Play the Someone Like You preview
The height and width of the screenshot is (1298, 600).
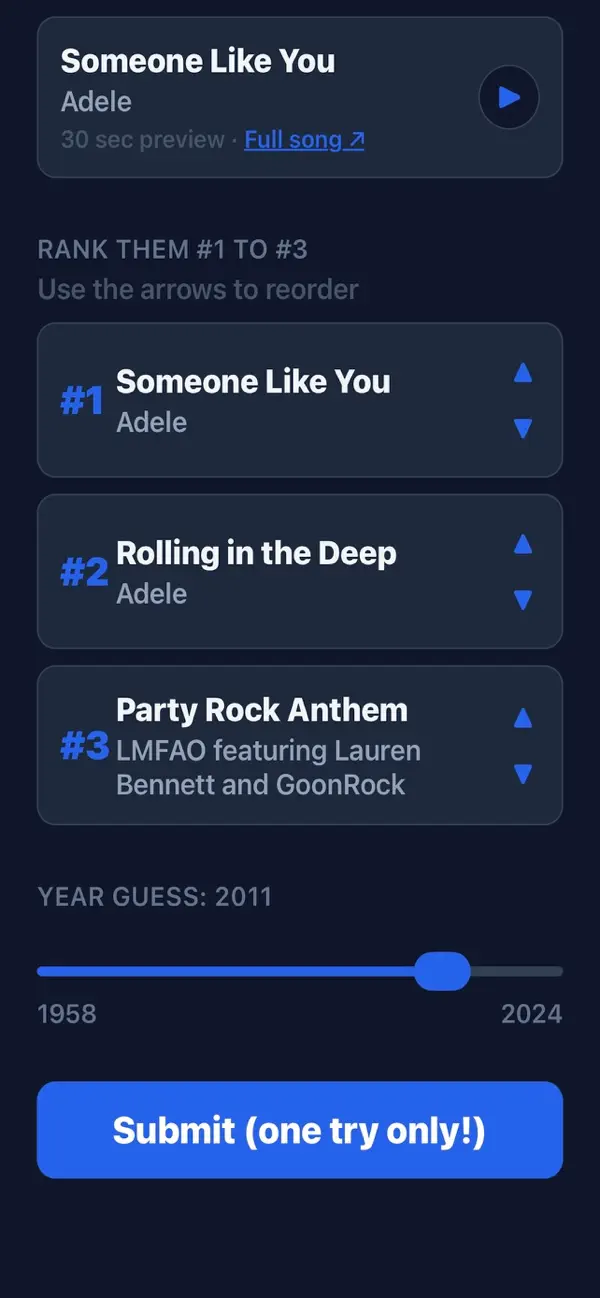tap(509, 98)
